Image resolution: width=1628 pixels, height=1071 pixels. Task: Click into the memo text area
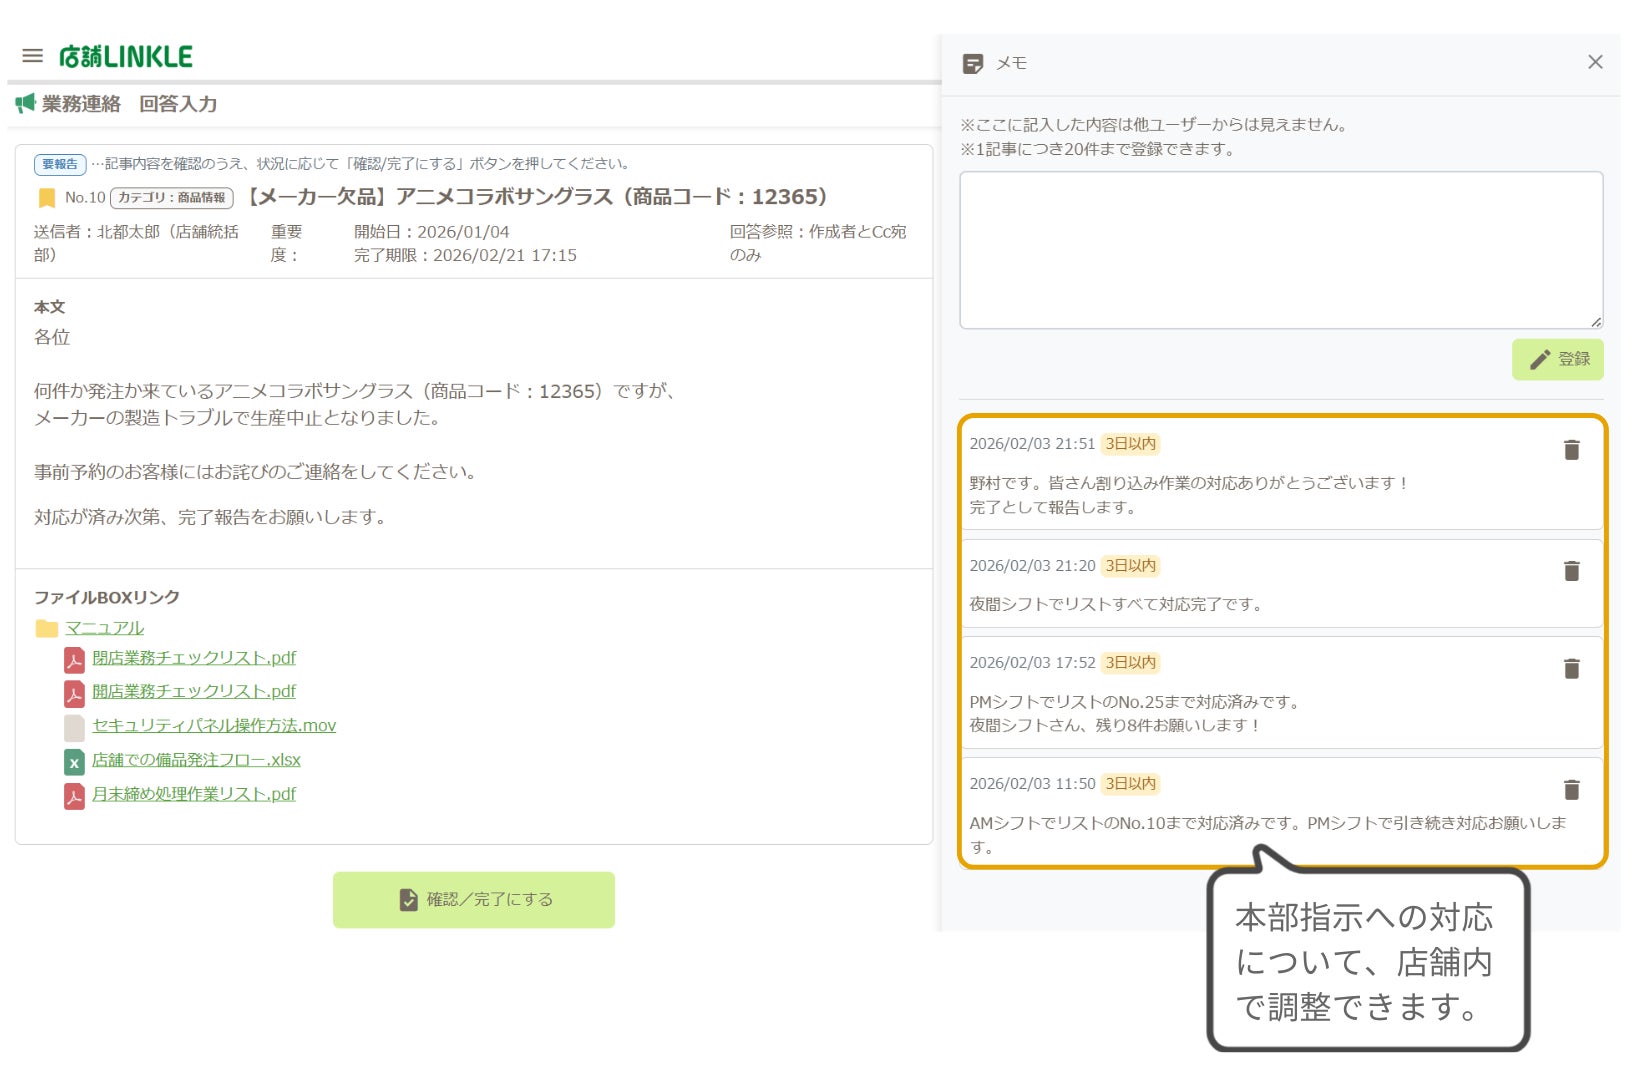coord(1281,250)
